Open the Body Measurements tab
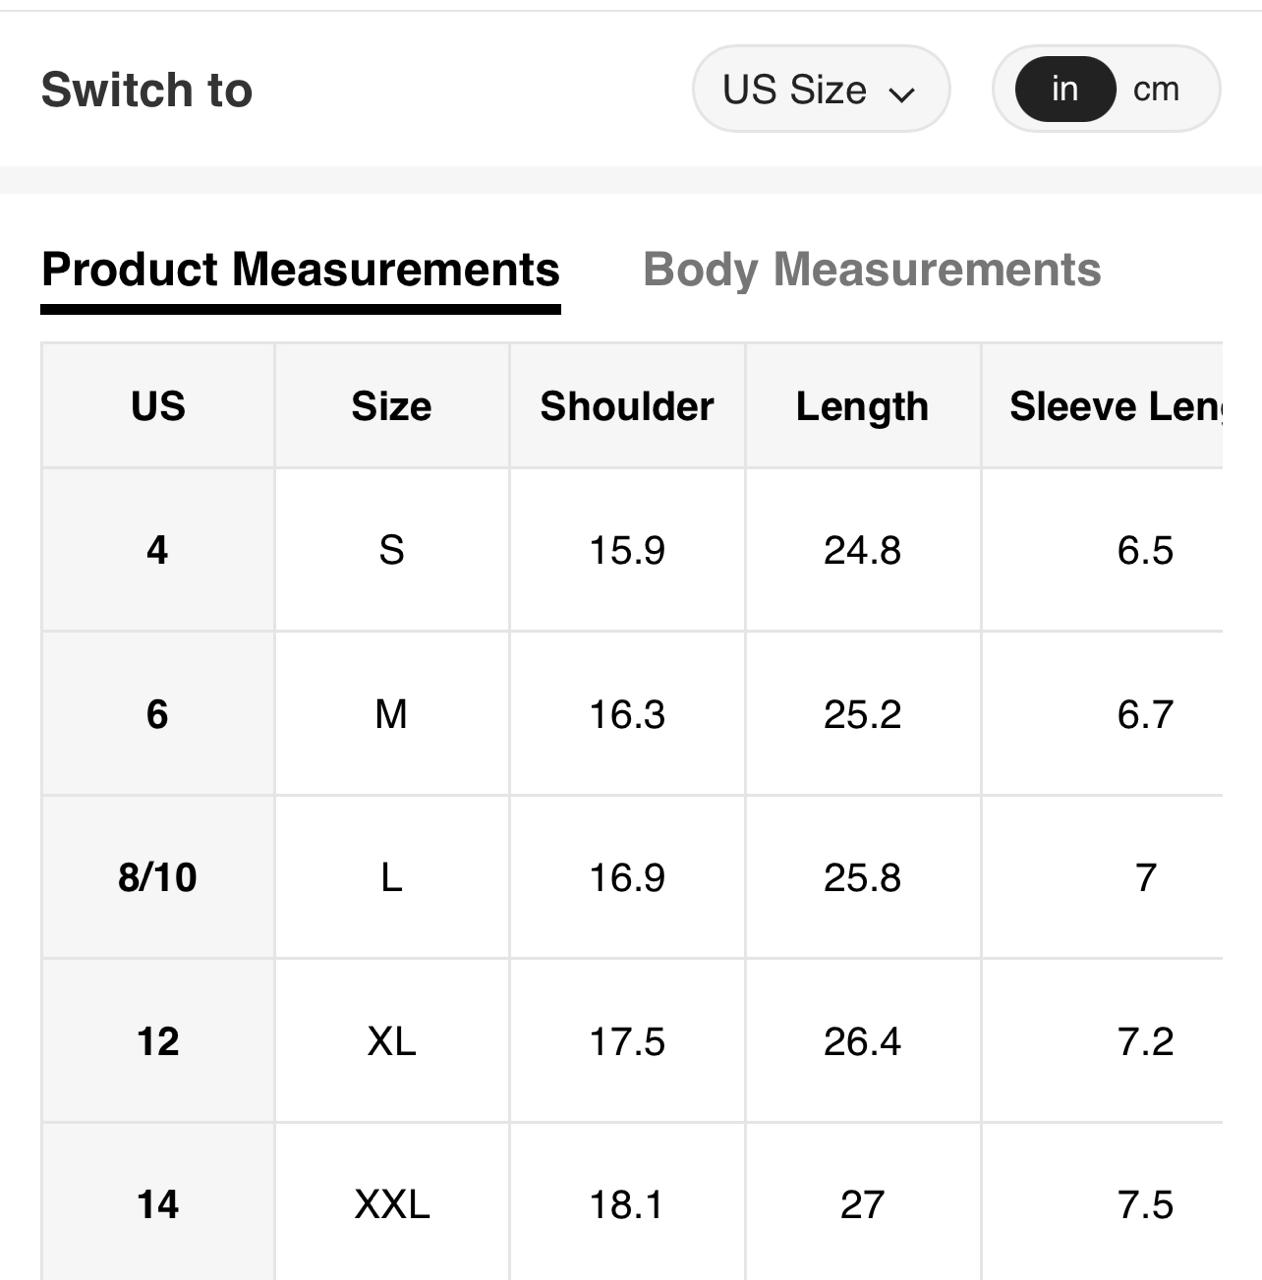The width and height of the screenshot is (1262, 1280). click(872, 270)
